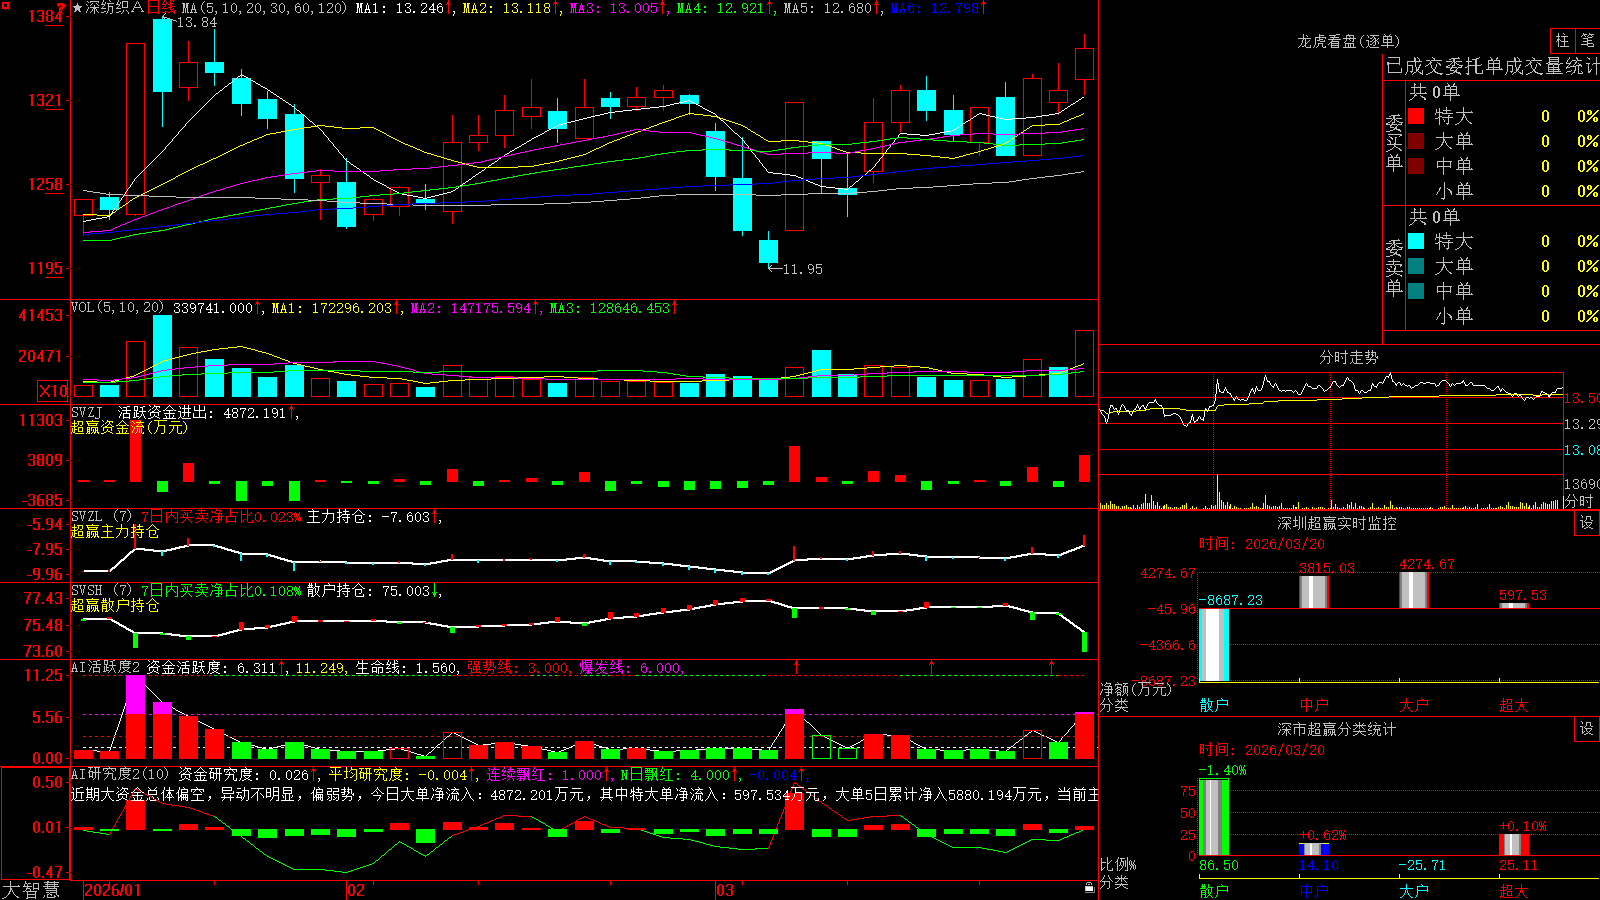Click the red question mark icon above the price axis
This screenshot has width=1600, height=900.
click(x=62, y=8)
